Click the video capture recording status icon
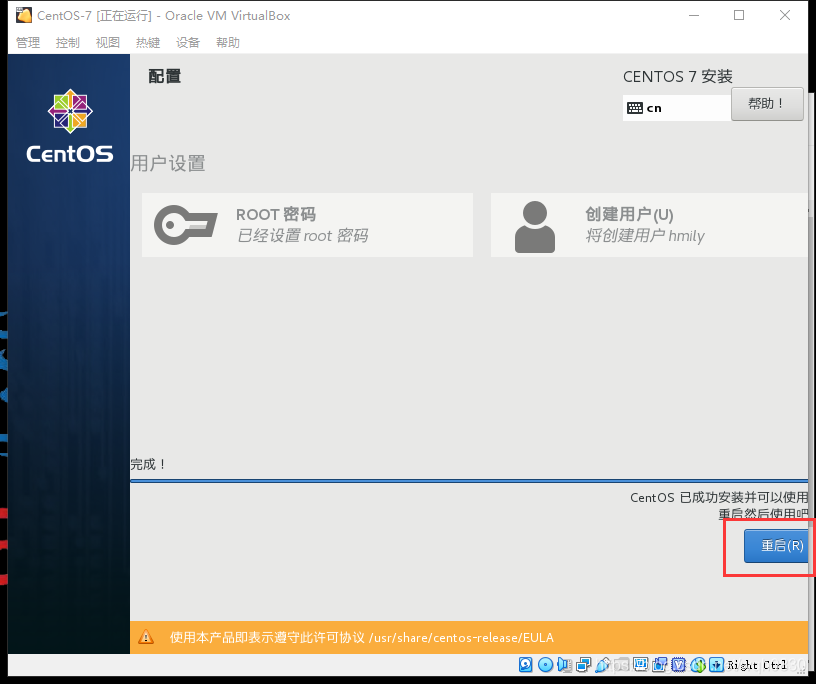Image resolution: width=816 pixels, height=684 pixels. [659, 665]
